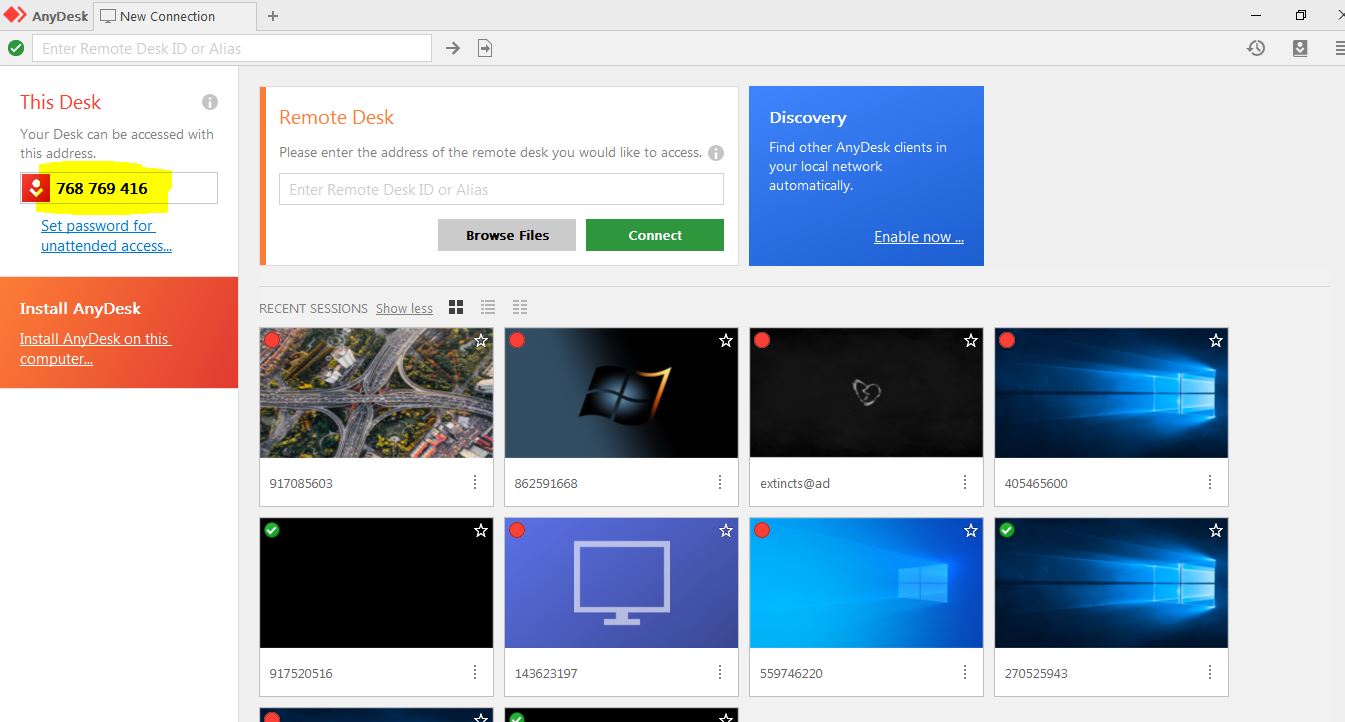1345x722 pixels.
Task: Open the Windows 10 thumbnail session 405465600
Action: click(x=1111, y=393)
